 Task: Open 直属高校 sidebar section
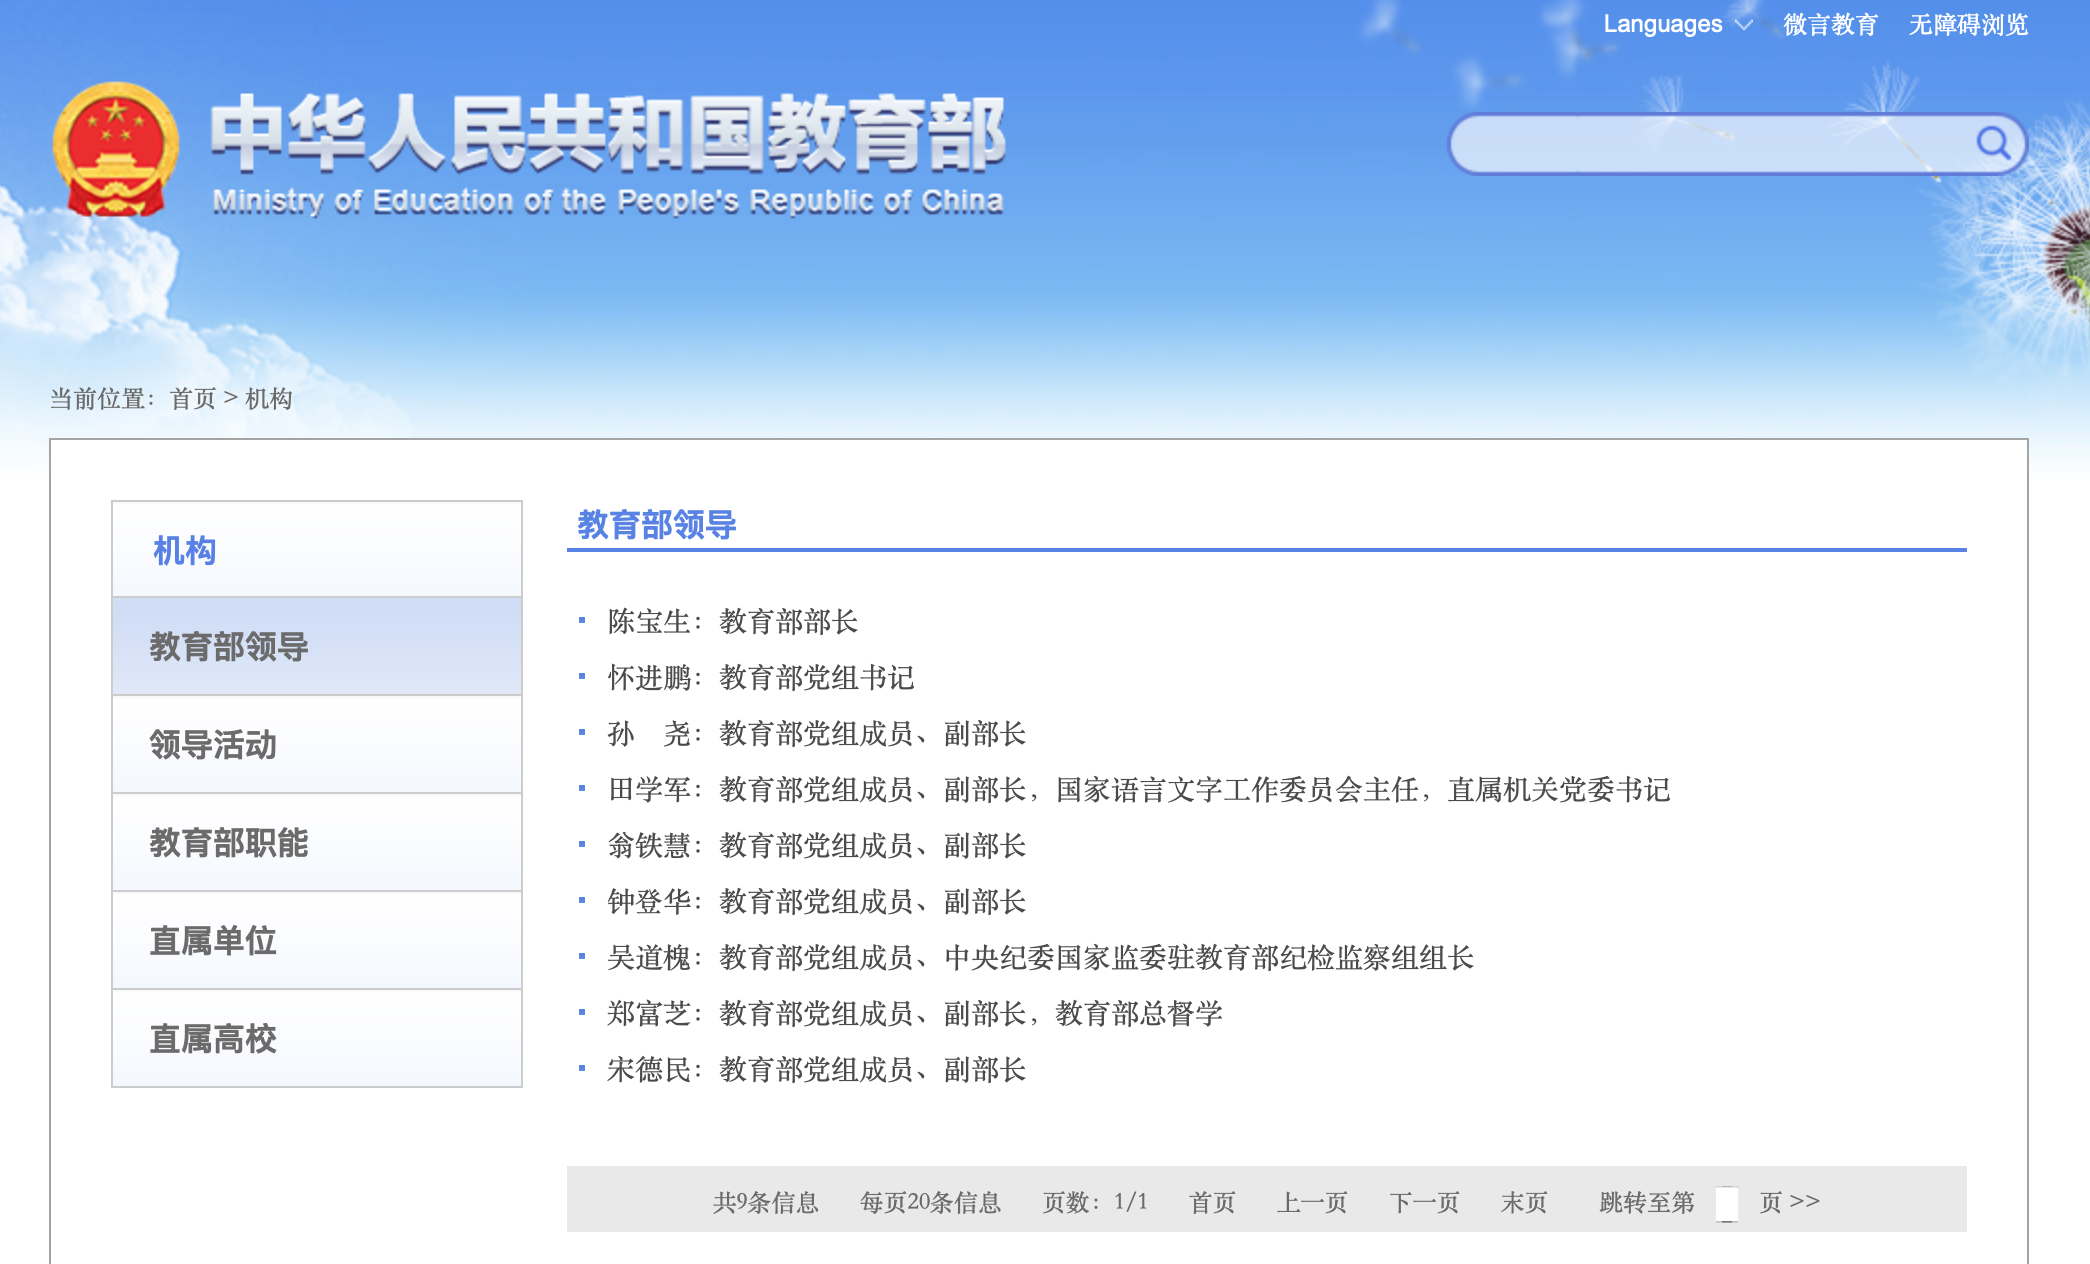(x=213, y=1039)
